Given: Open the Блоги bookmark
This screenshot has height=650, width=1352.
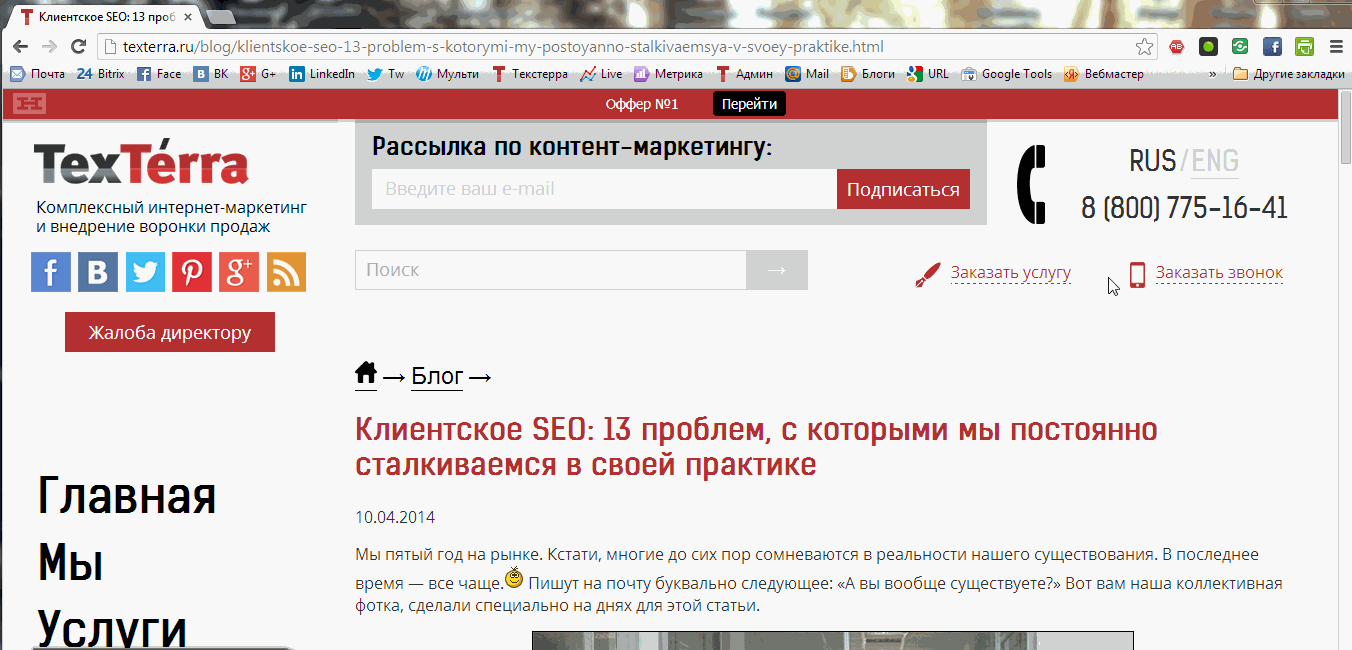Looking at the screenshot, I should tap(868, 74).
